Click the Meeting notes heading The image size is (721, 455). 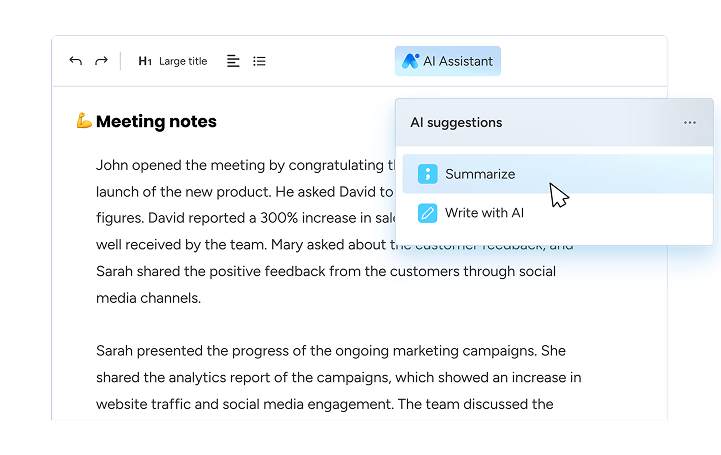click(x=156, y=121)
